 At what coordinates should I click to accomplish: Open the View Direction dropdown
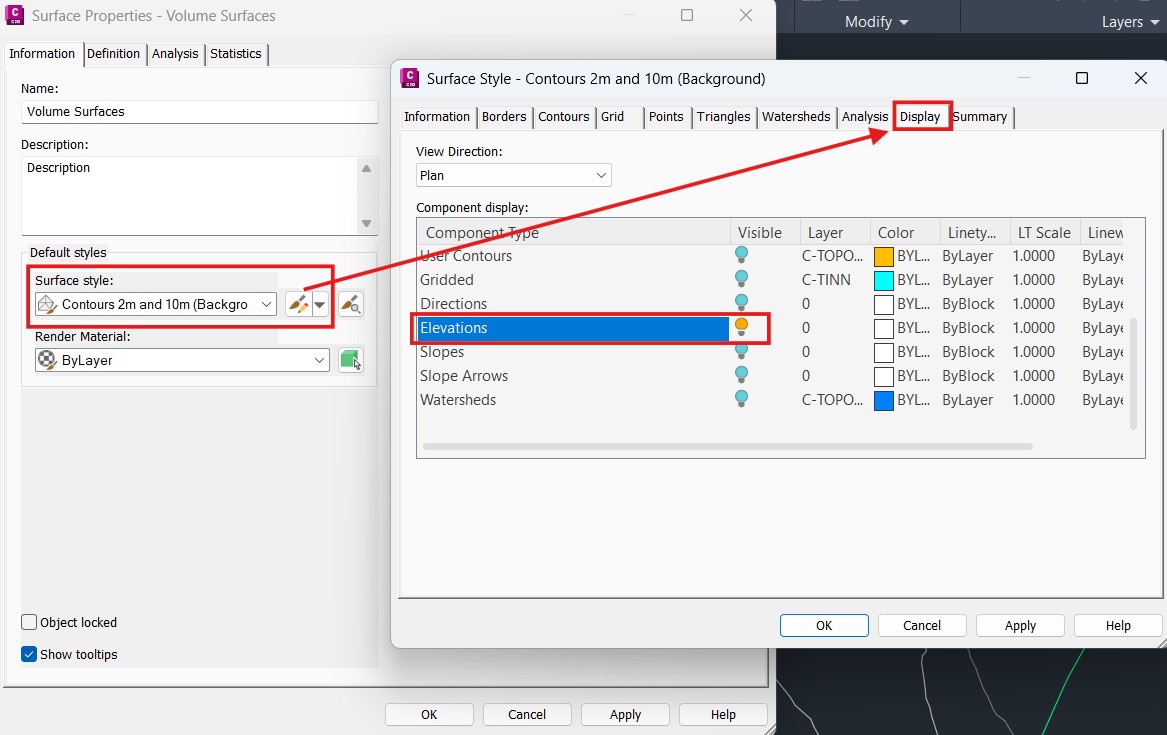513,175
